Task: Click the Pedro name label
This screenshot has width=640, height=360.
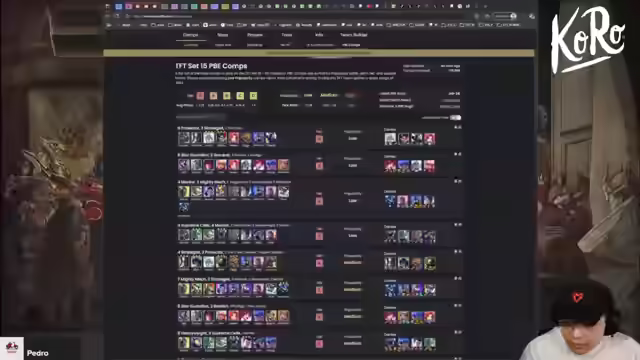Action: pos(38,353)
